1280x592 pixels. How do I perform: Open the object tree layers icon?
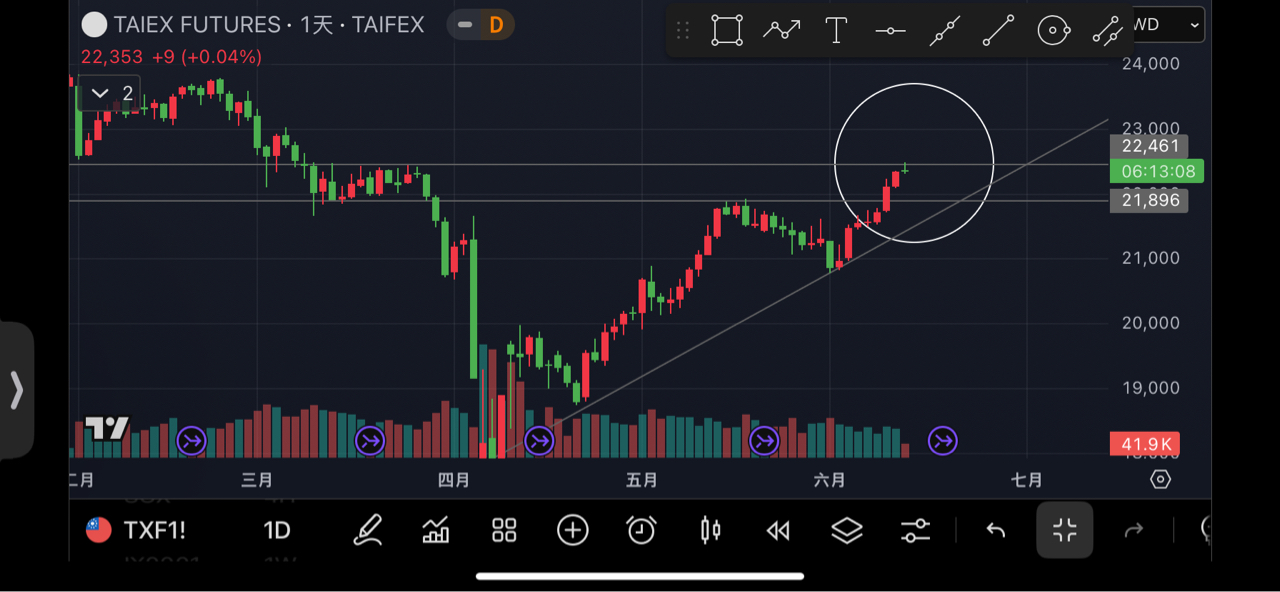pyautogui.click(x=847, y=530)
